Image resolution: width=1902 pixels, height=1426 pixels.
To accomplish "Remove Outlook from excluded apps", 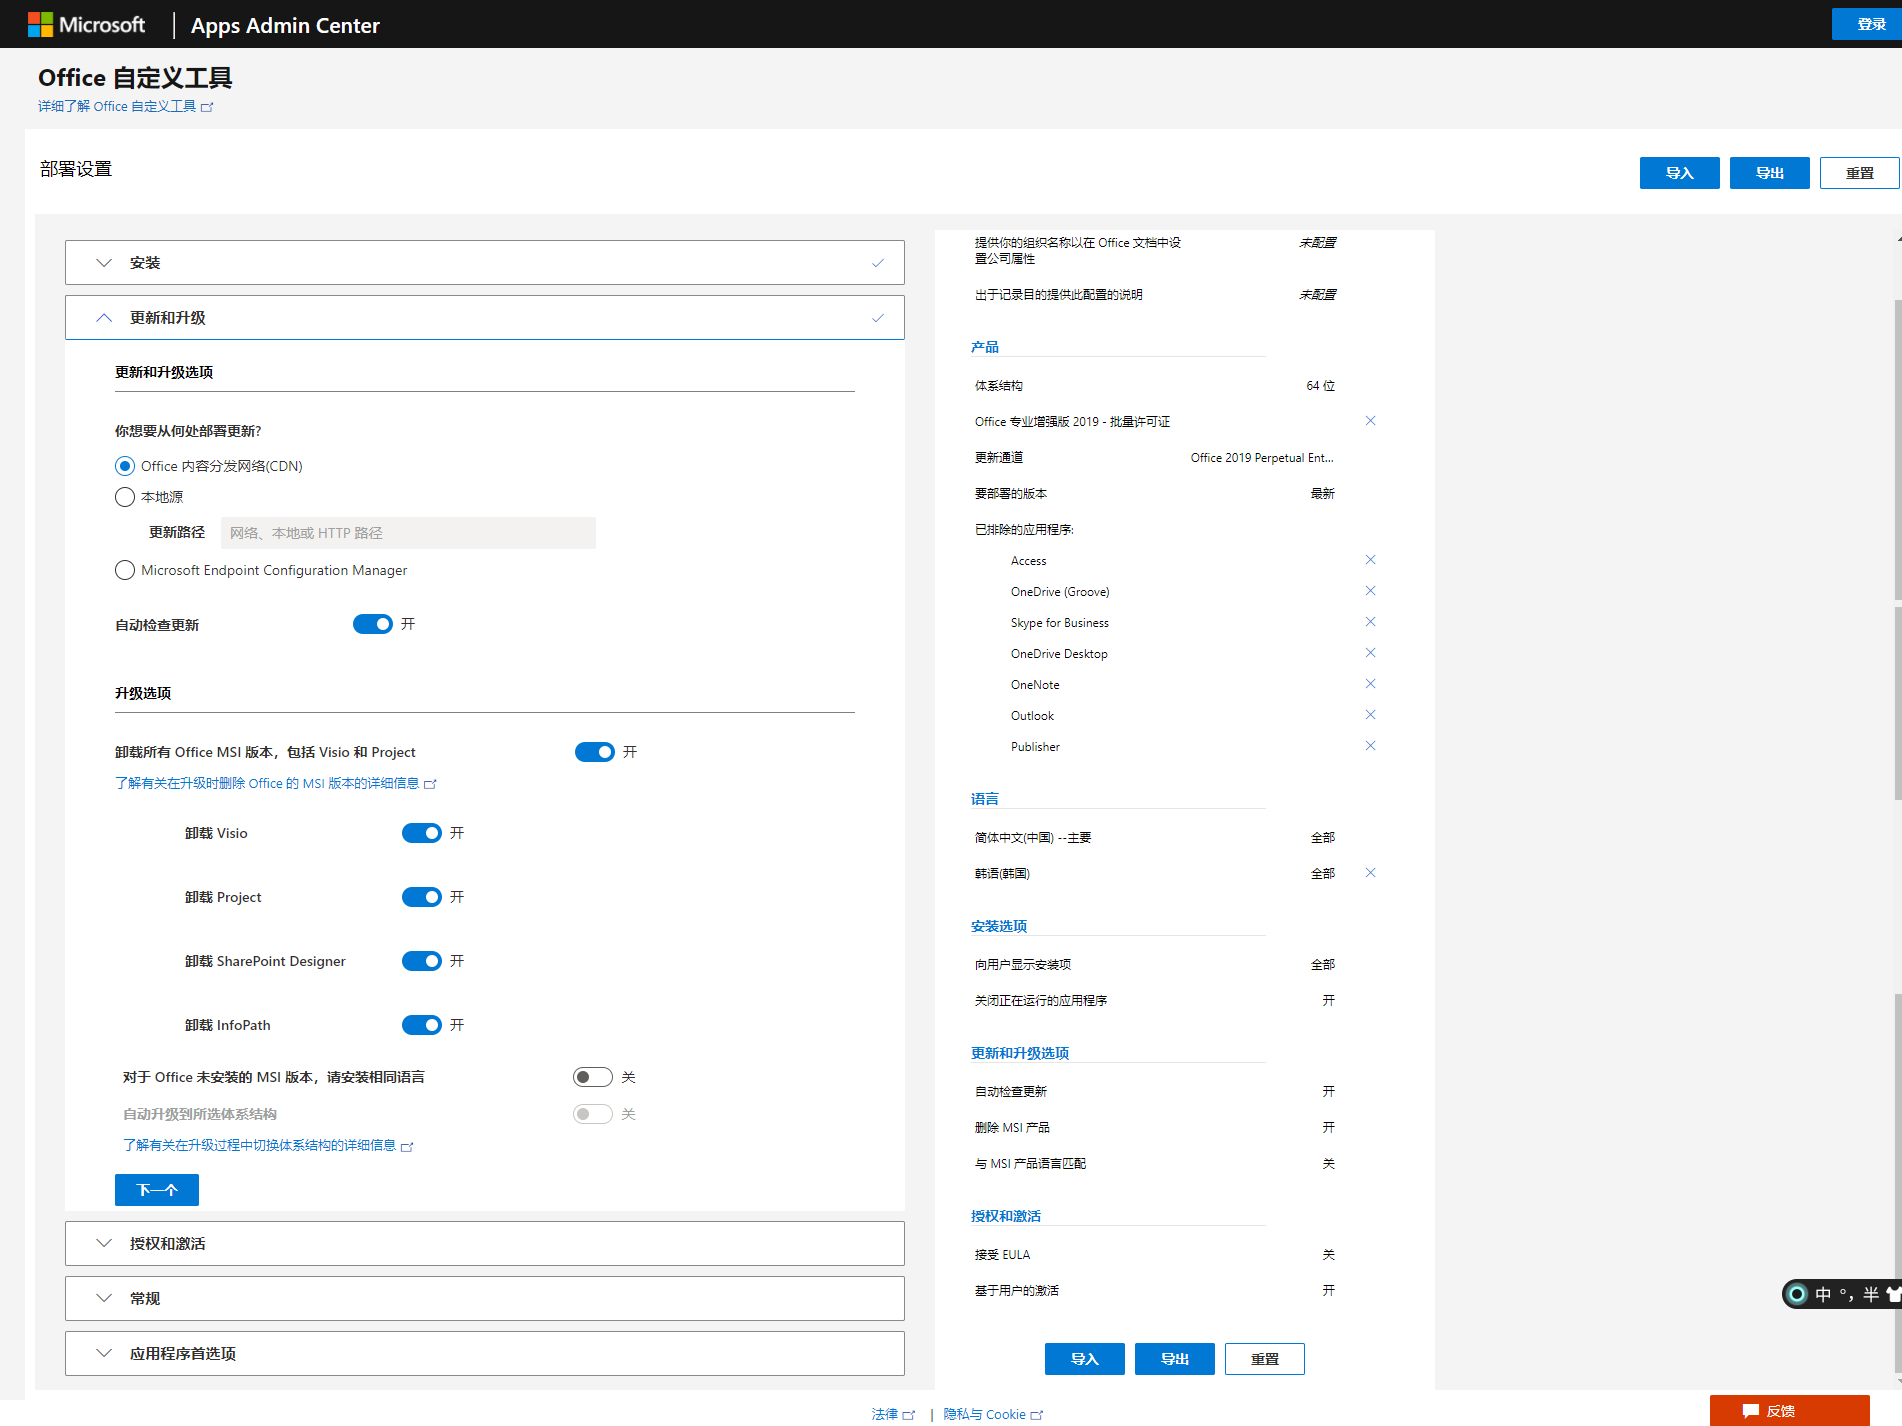I will [1370, 715].
